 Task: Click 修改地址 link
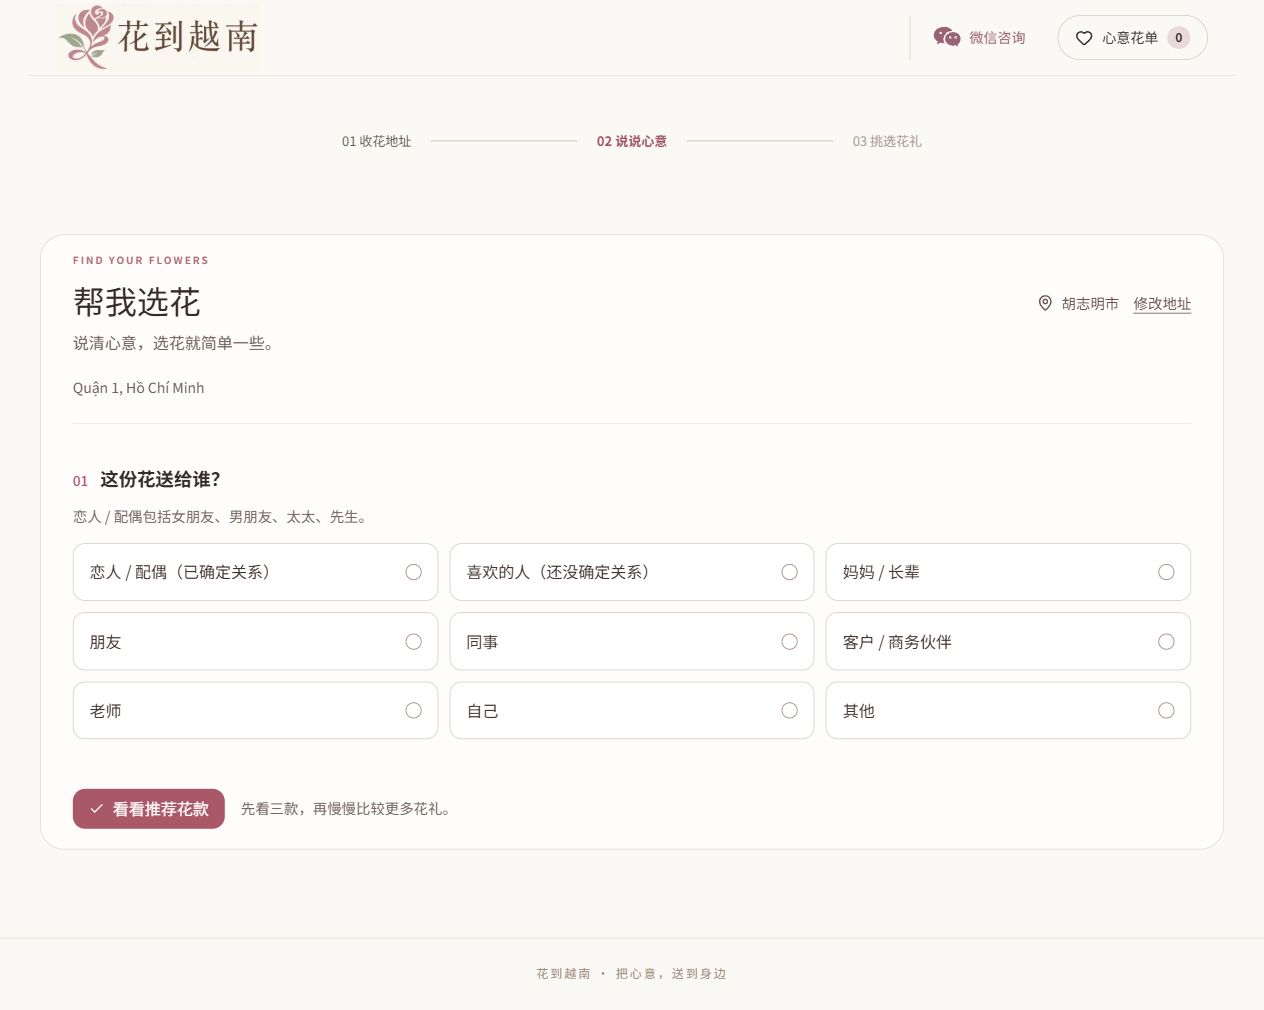[1162, 303]
